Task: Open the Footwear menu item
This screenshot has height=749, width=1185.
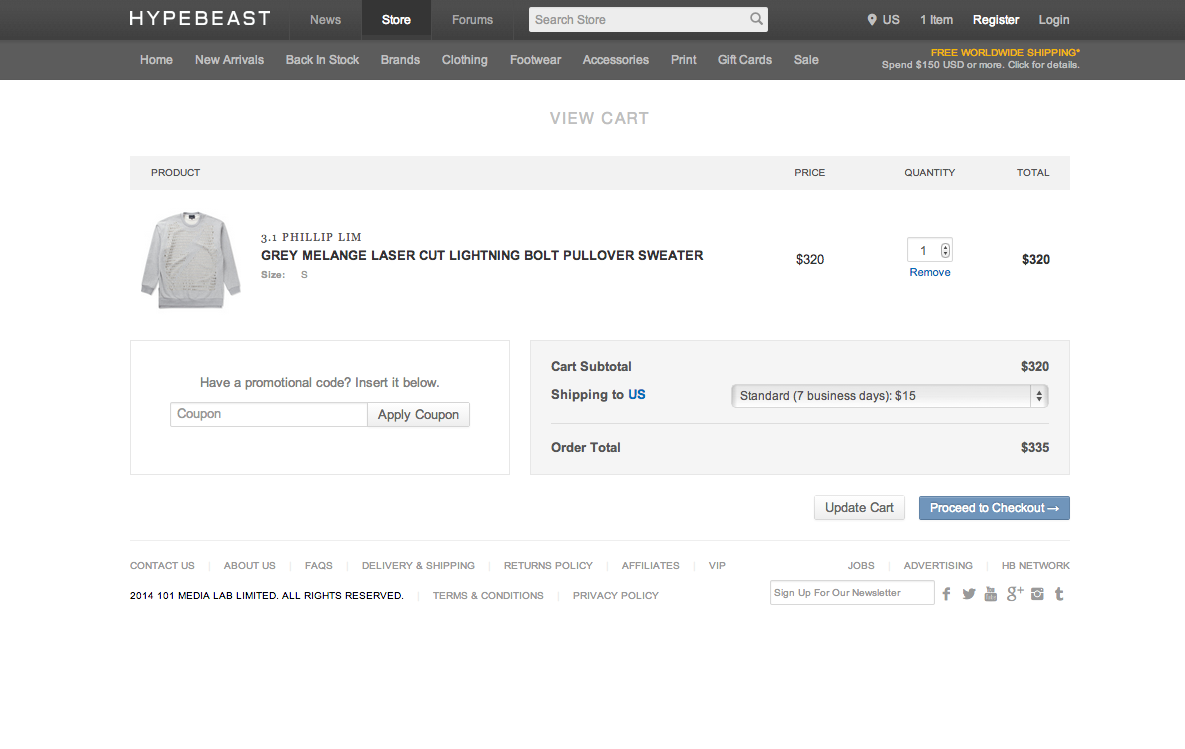Action: tap(535, 60)
